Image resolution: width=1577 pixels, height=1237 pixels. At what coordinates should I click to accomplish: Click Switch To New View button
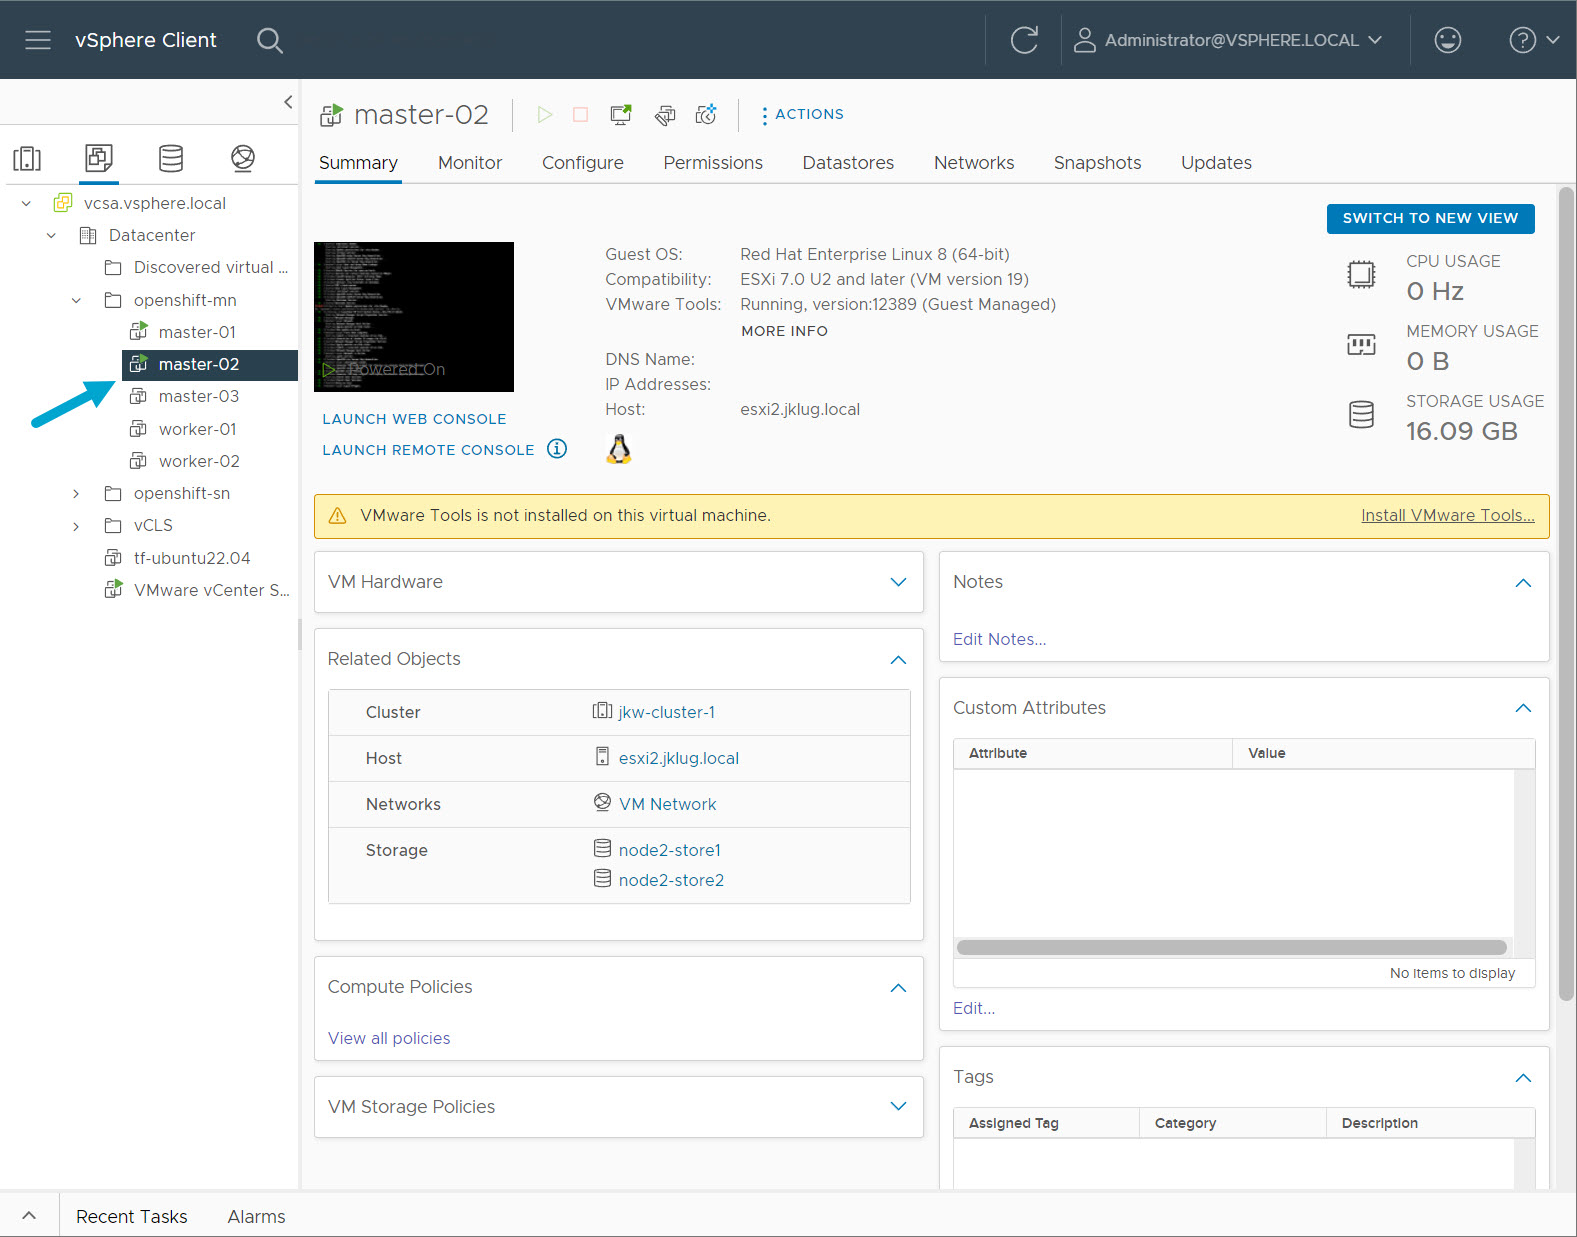pos(1430,218)
